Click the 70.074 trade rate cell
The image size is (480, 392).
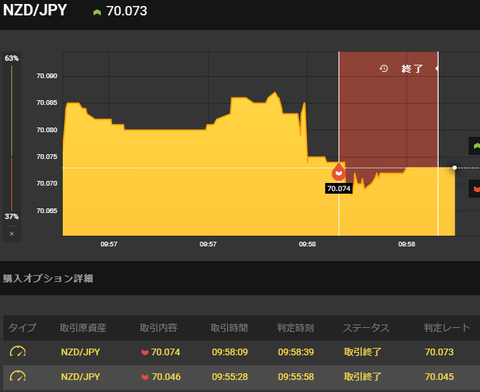click(x=165, y=352)
